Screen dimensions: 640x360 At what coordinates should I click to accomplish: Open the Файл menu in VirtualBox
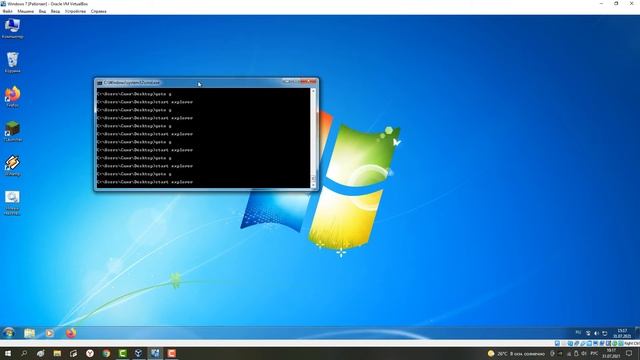[x=7, y=11]
